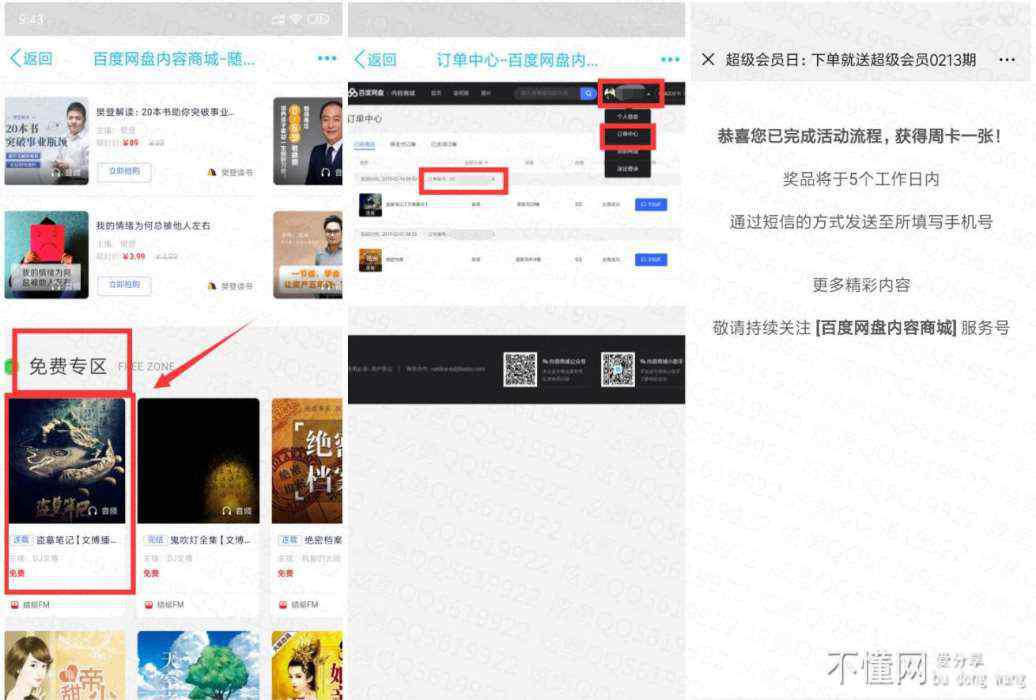Tap the 免费 price label under 鬼吹灯全集

click(151, 573)
